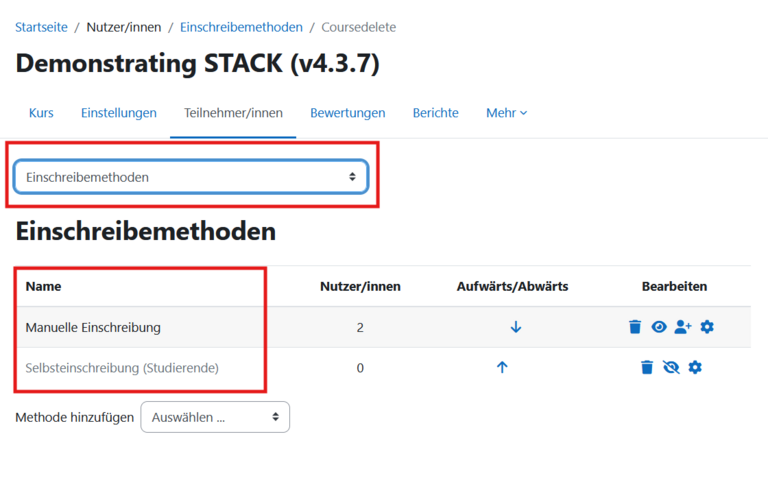Click the Manuelle Einschreibung row name
The height and width of the screenshot is (491, 768).
93,327
